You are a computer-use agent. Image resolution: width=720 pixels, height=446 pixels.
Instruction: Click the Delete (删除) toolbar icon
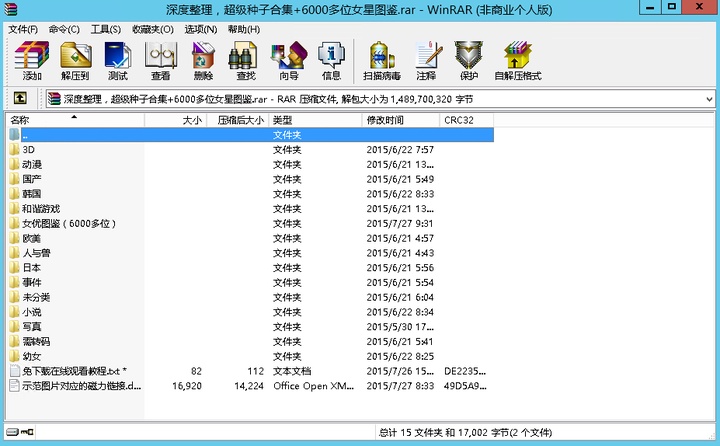pyautogui.click(x=203, y=60)
